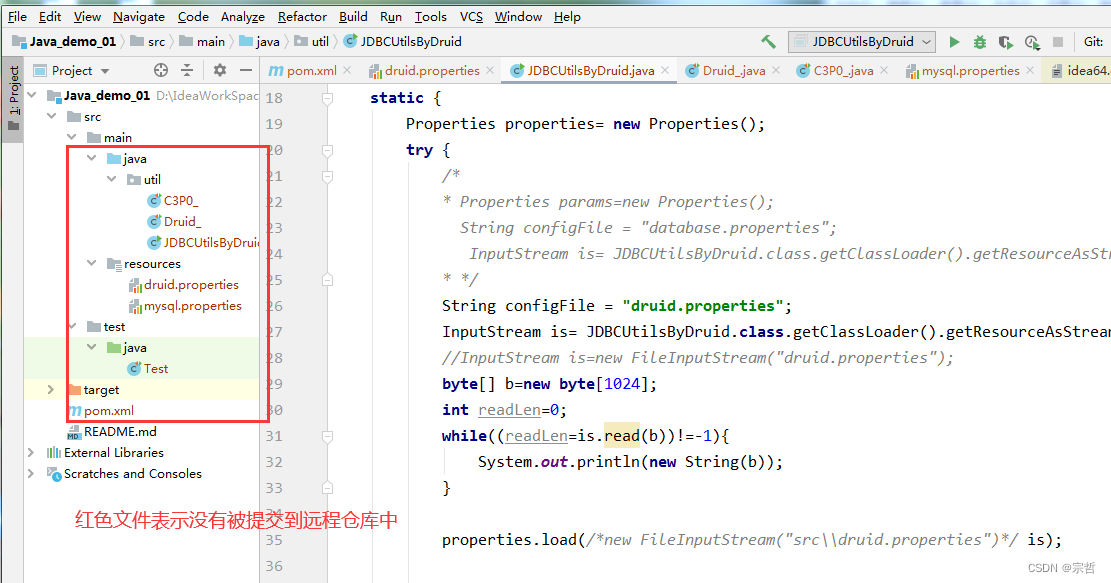Click line number 32 in gutter
1111x583 pixels.
(x=274, y=462)
